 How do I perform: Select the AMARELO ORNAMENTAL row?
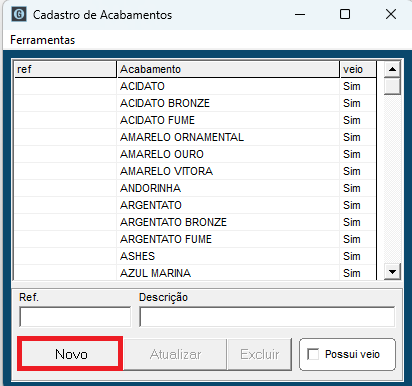[x=195, y=137]
